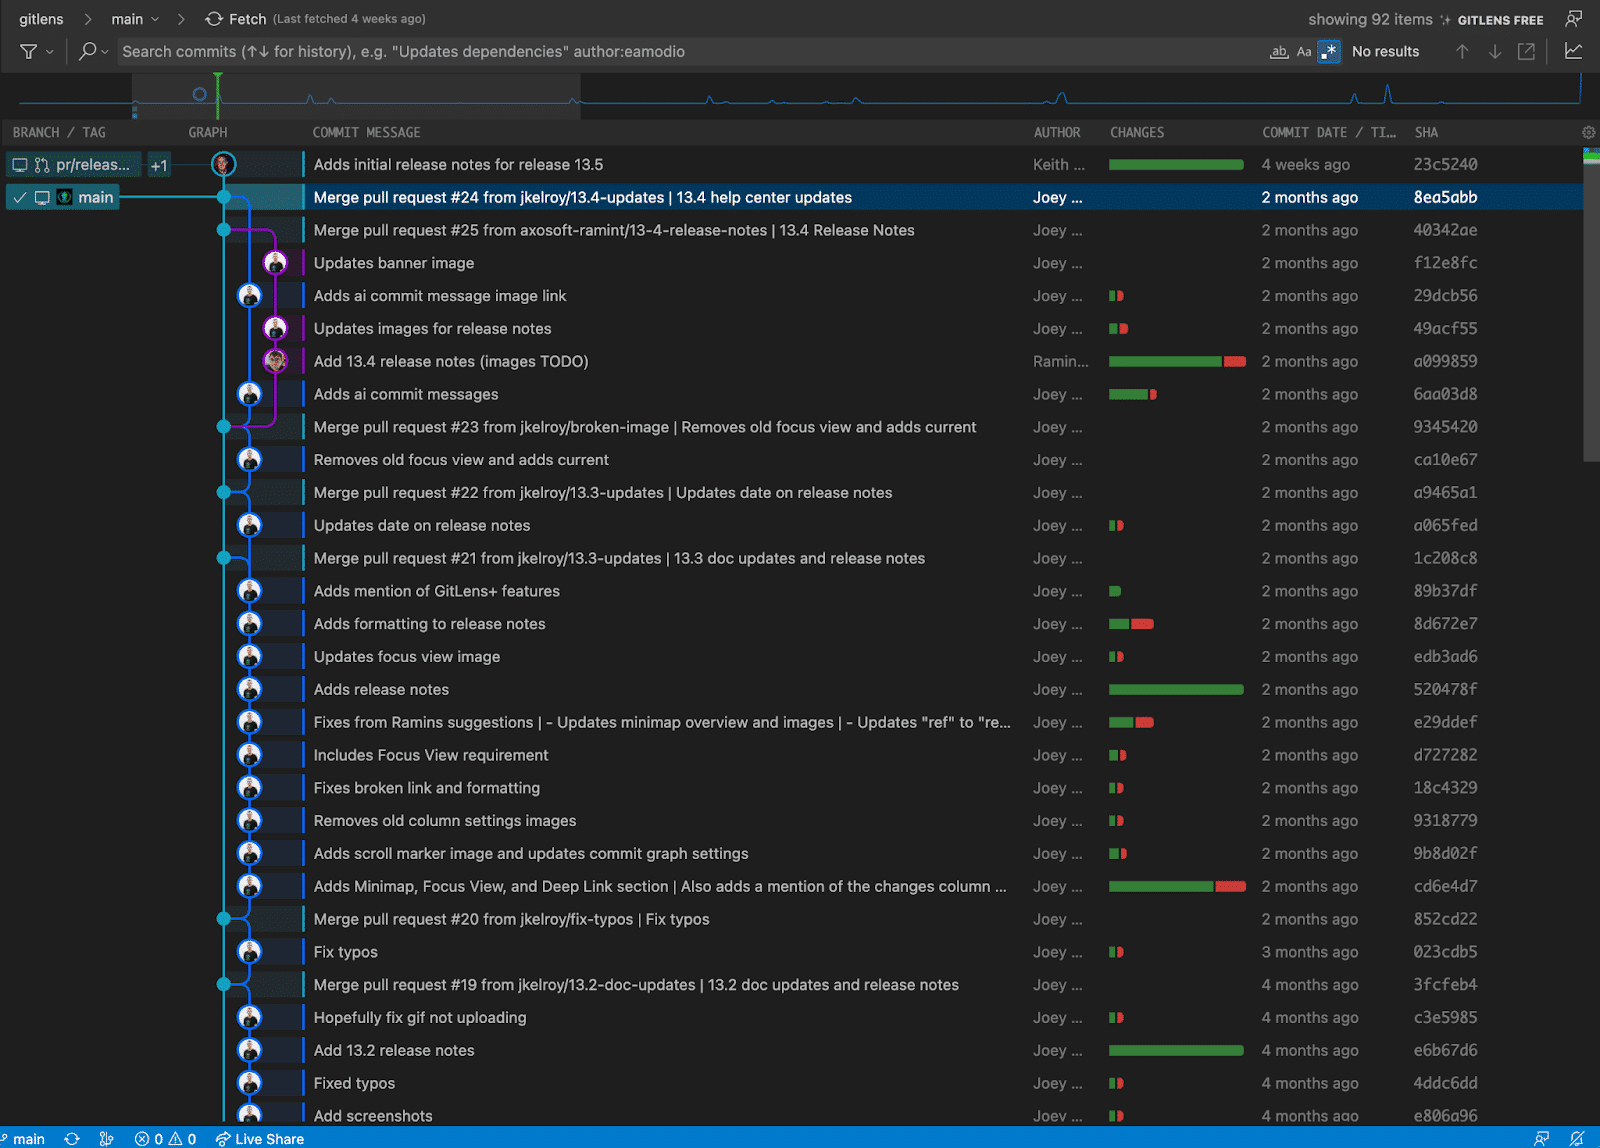Click changes bar for Adds release notes

coord(1176,689)
